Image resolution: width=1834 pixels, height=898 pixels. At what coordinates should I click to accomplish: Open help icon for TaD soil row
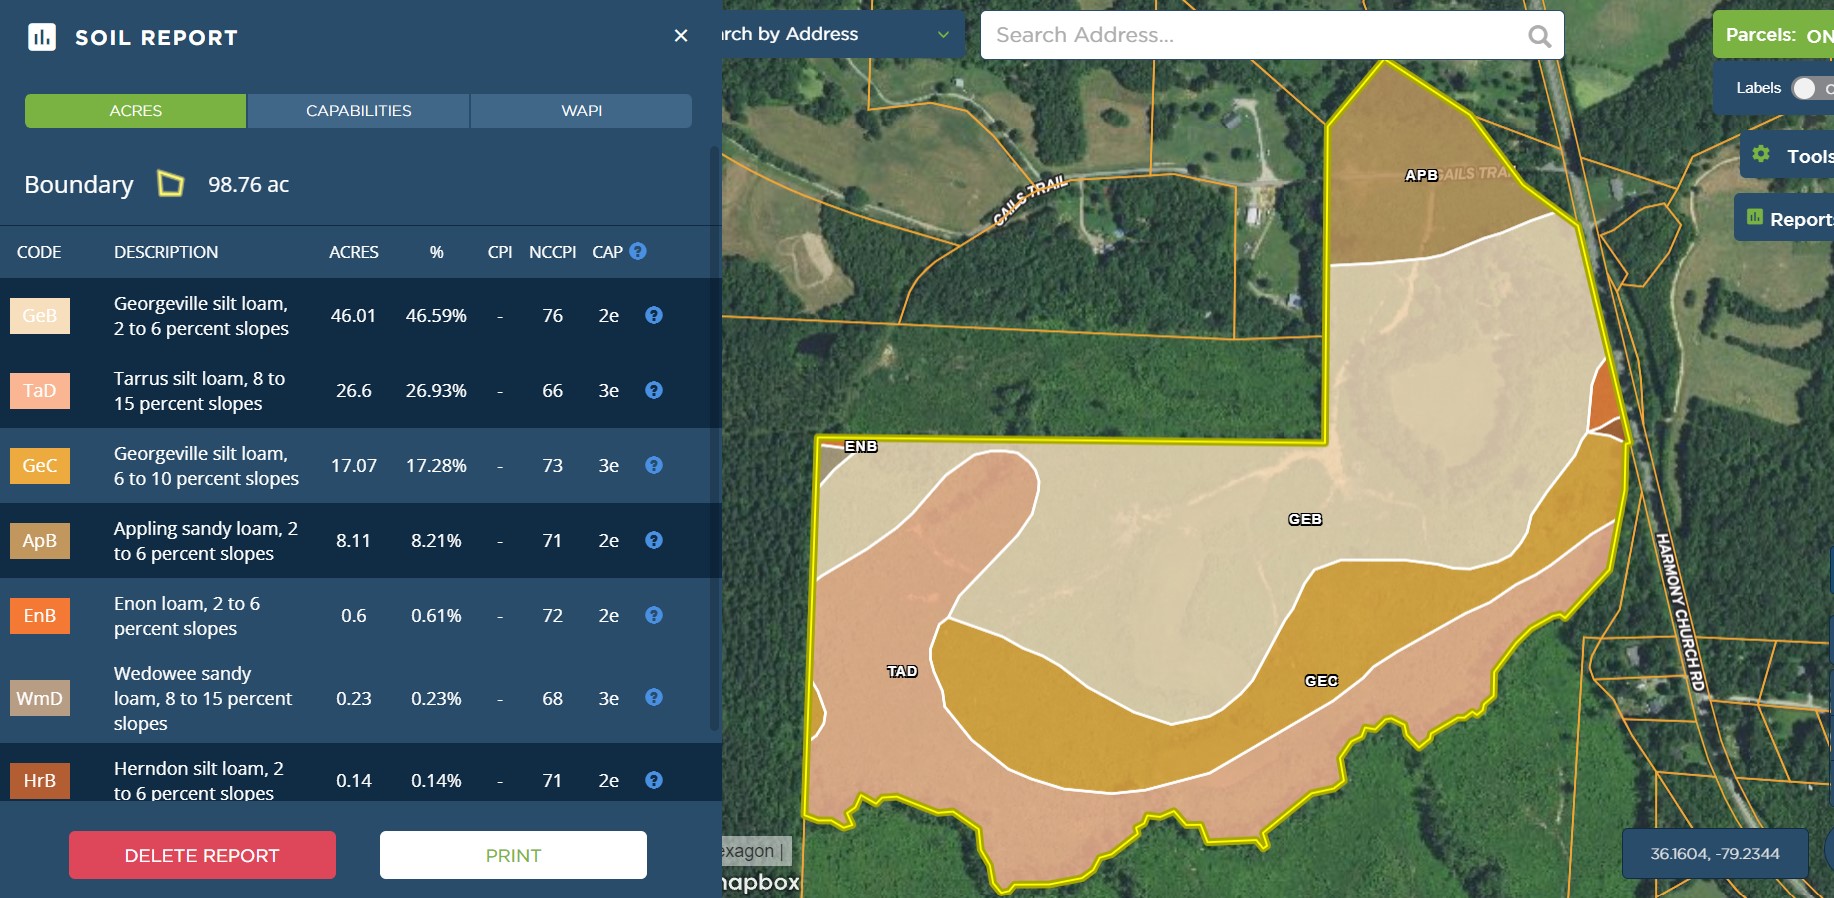pos(654,391)
